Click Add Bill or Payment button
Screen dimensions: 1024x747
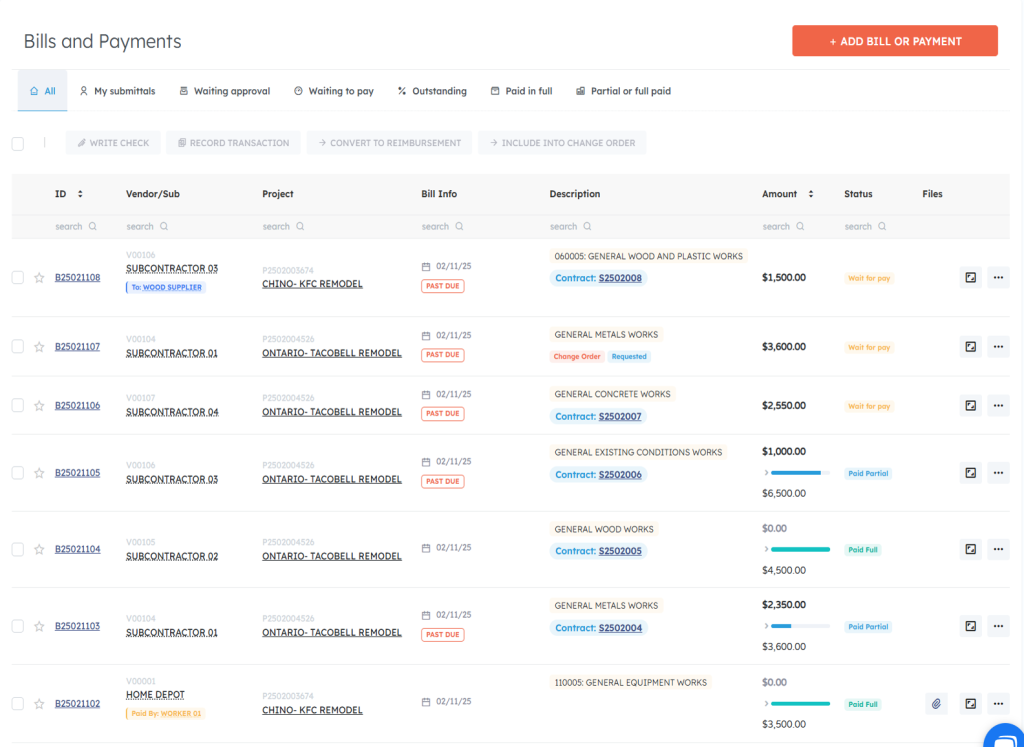tap(894, 41)
